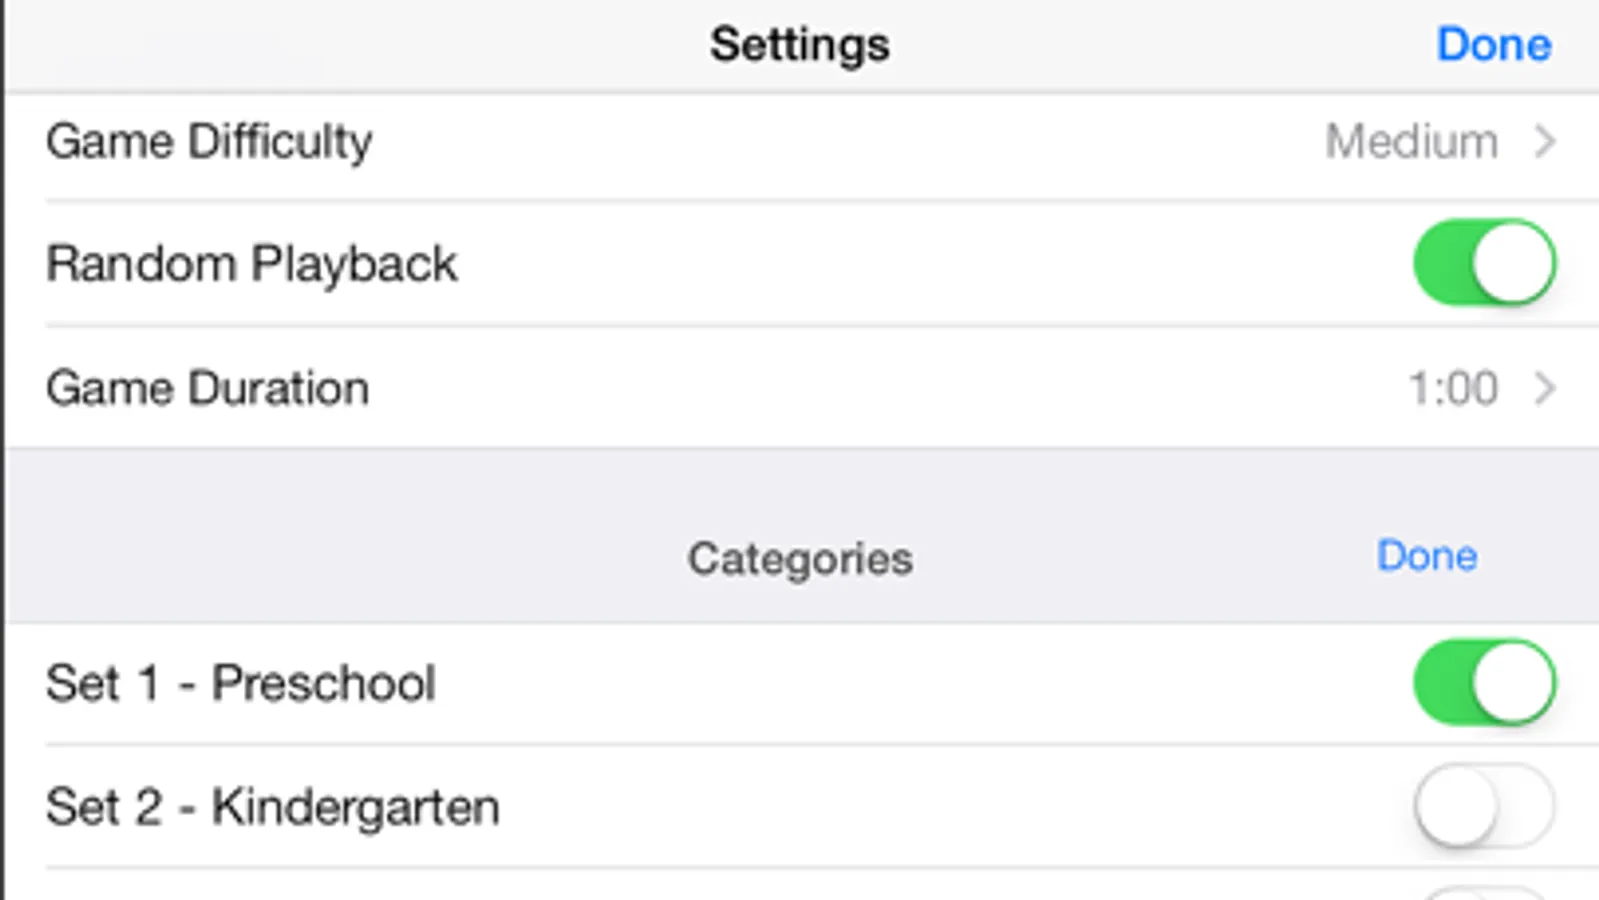Enable Set 2 - Kindergarten switch
This screenshot has height=900, width=1599.
click(1484, 806)
